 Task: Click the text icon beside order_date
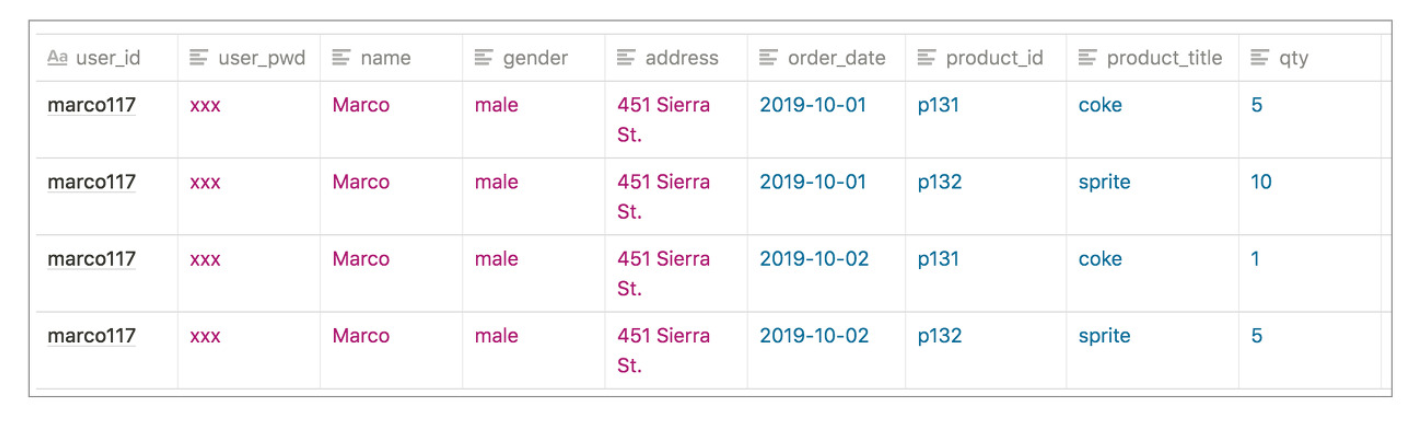768,58
